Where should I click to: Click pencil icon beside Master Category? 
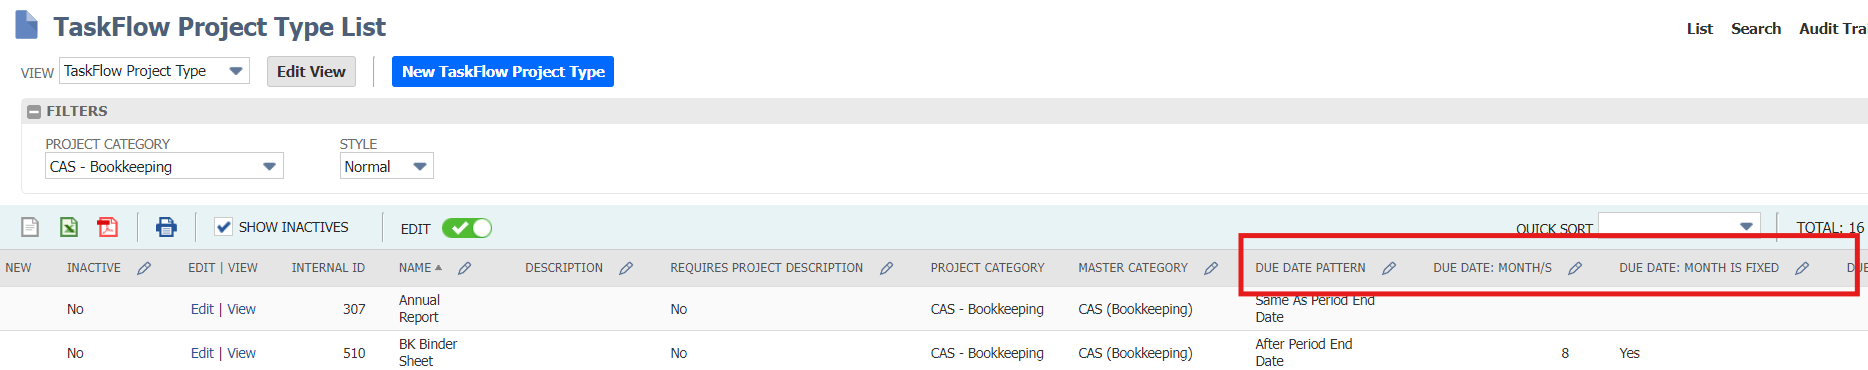click(x=1211, y=268)
